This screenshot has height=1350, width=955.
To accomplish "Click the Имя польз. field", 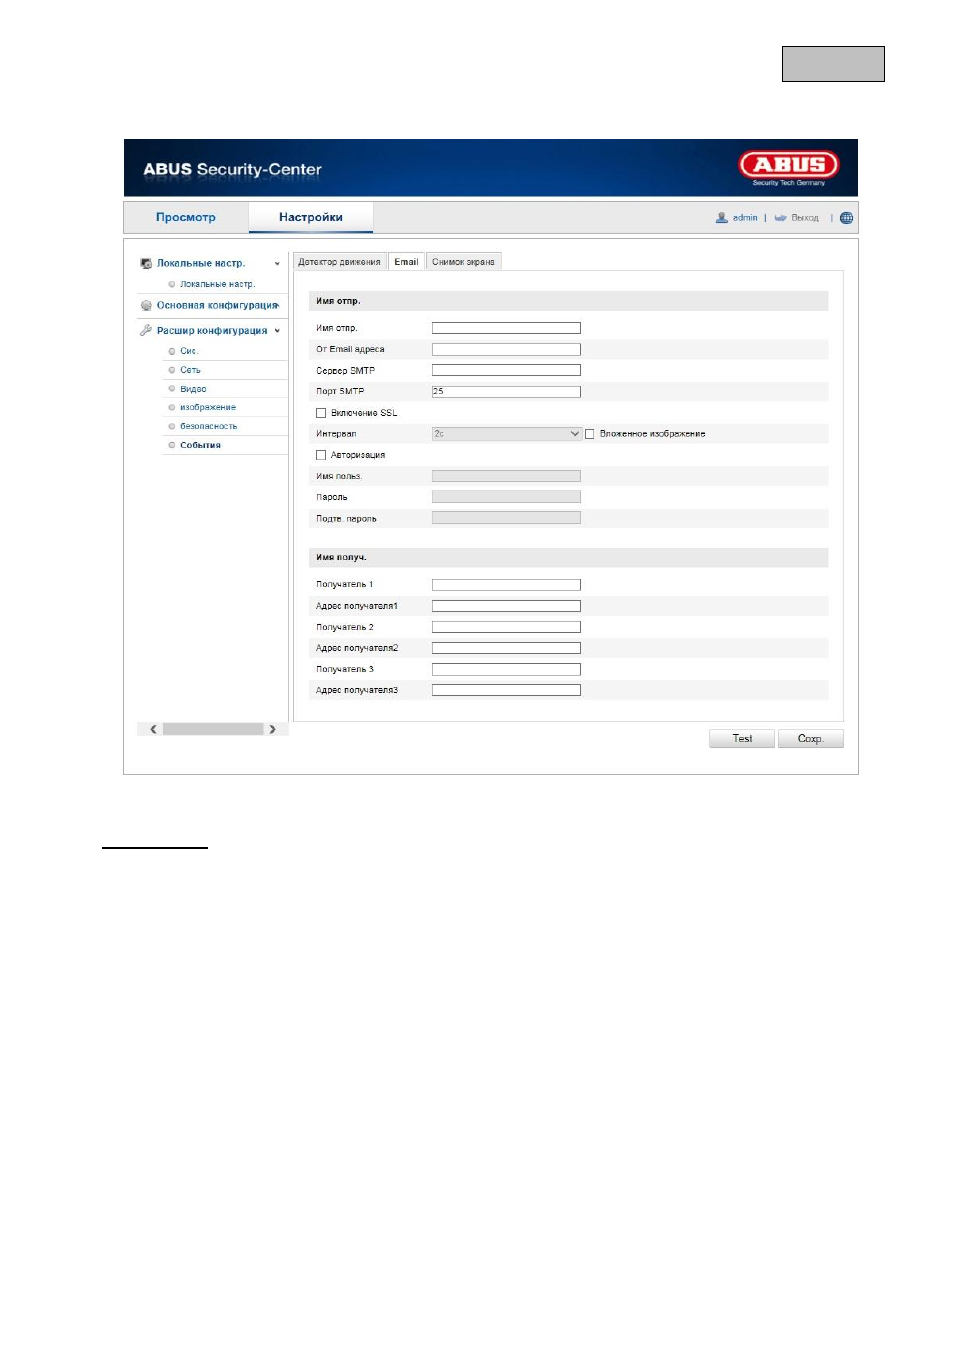I will click(506, 476).
